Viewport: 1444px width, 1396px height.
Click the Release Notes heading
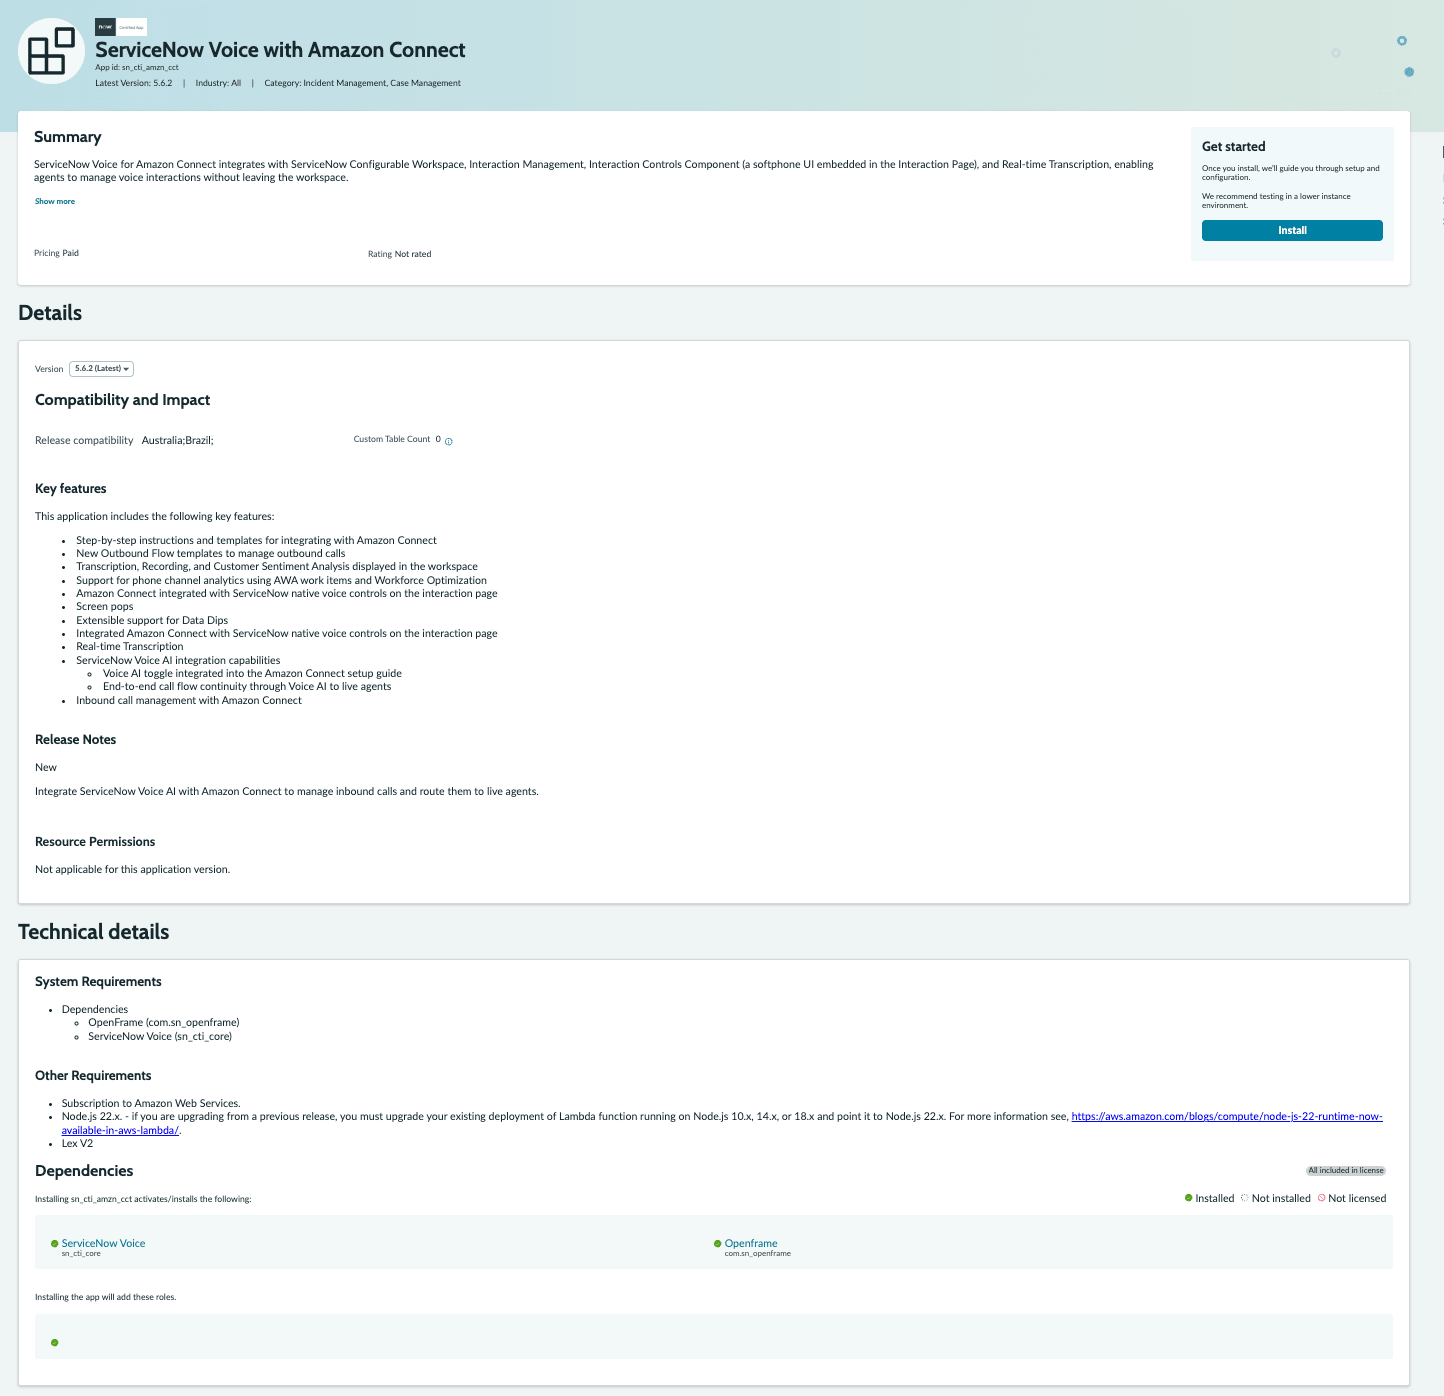(75, 740)
